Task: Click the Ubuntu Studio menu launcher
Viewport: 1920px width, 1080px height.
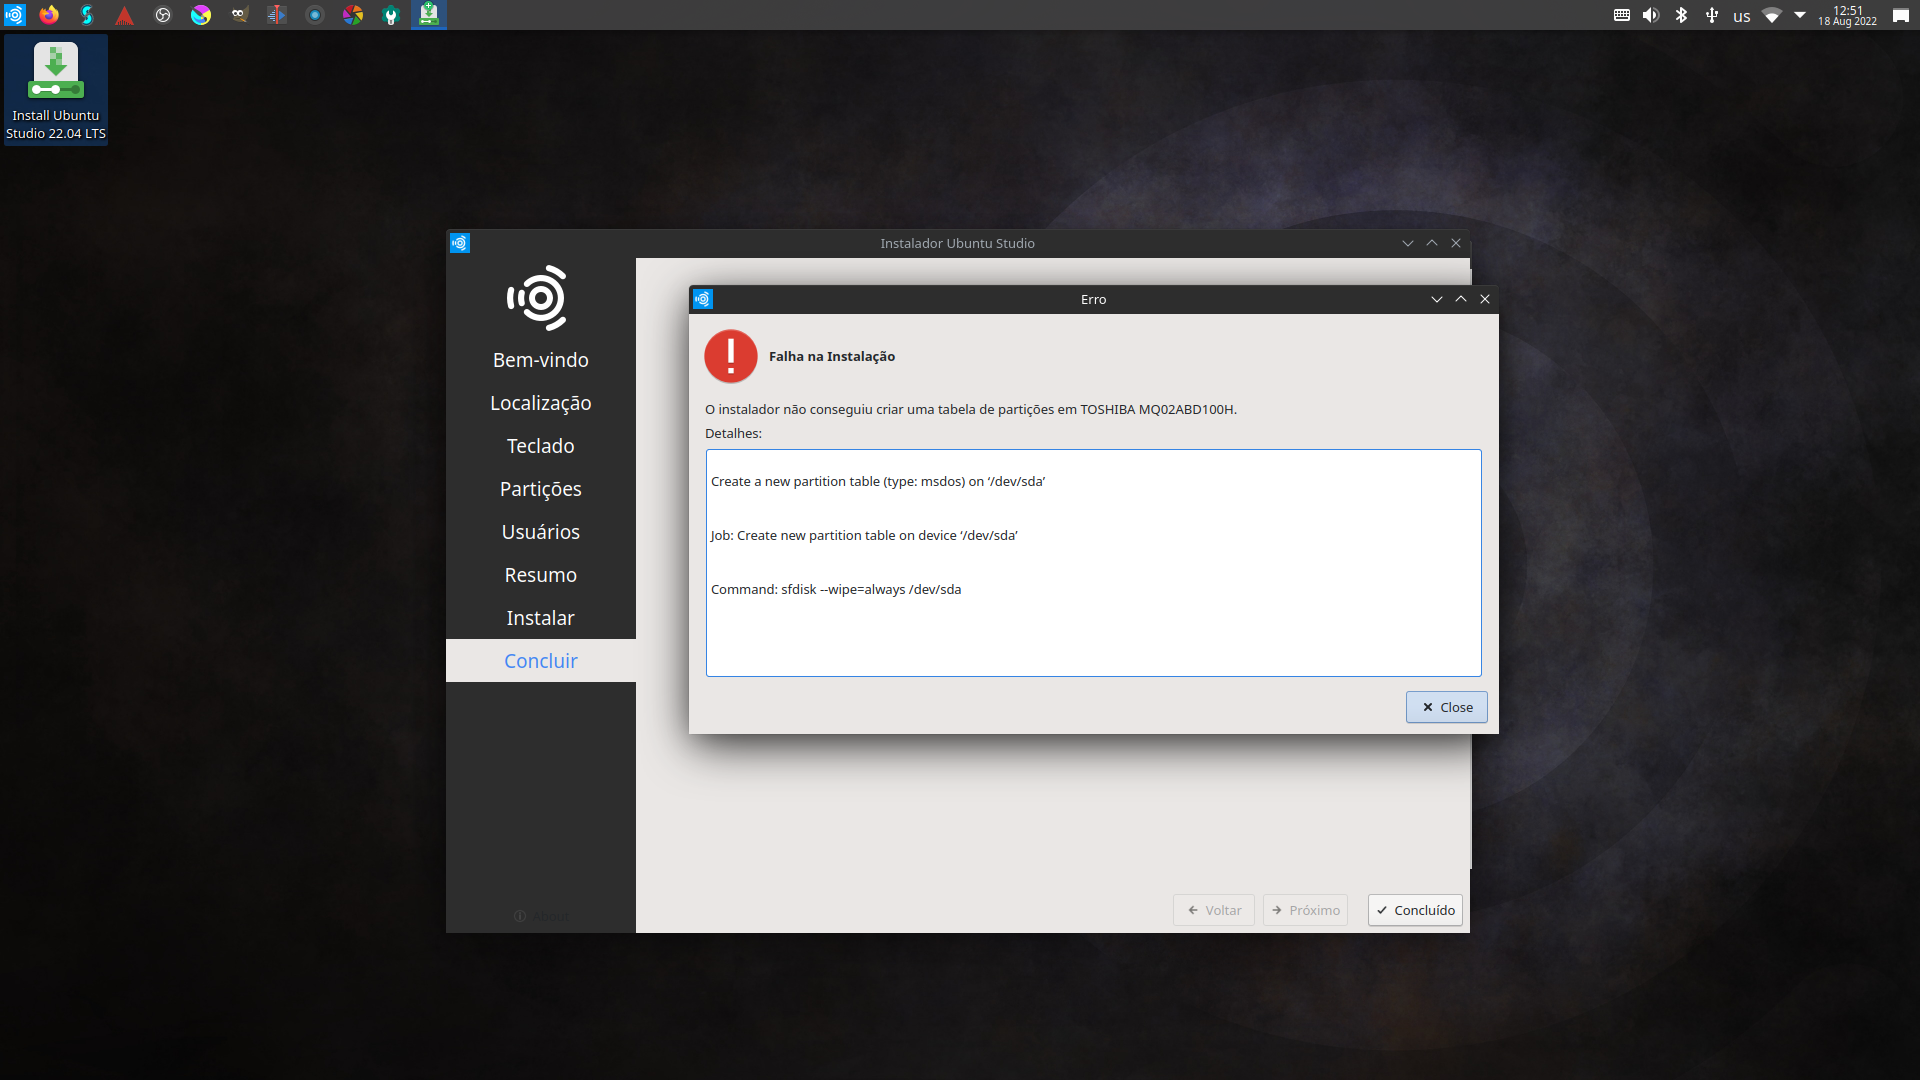Action: click(x=14, y=15)
